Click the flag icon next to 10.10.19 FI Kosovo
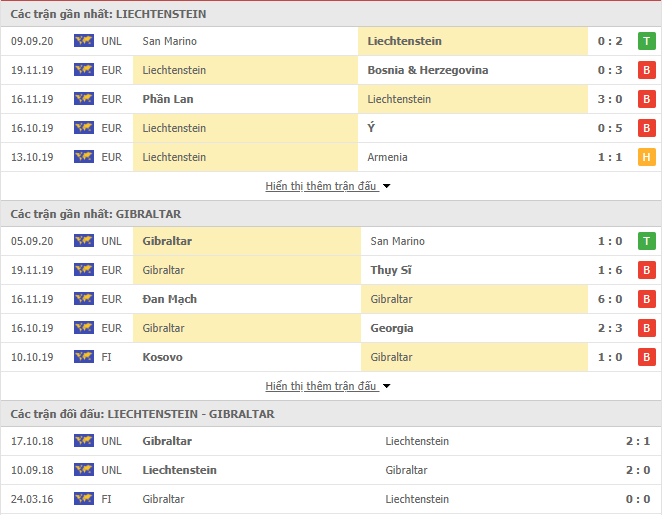Image resolution: width=662 pixels, height=515 pixels. pos(84,357)
